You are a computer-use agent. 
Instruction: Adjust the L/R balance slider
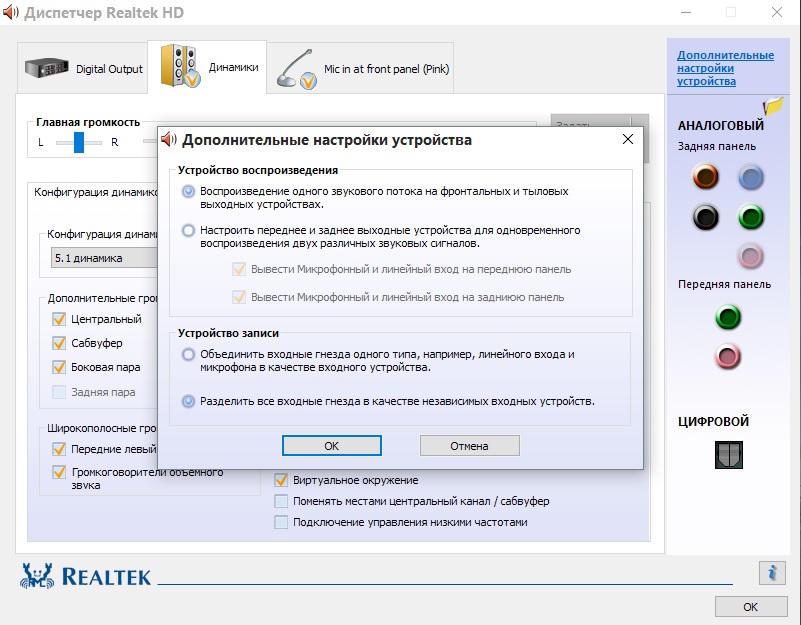pyautogui.click(x=79, y=142)
